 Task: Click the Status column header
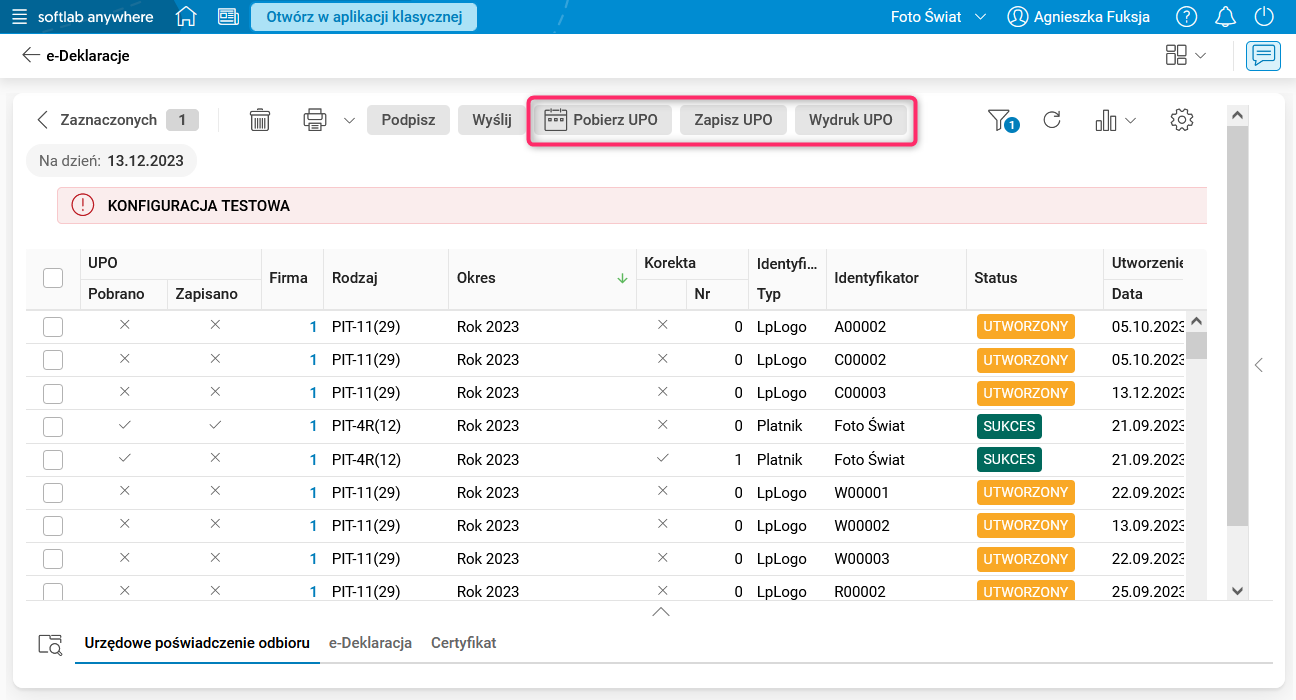[x=1035, y=278]
